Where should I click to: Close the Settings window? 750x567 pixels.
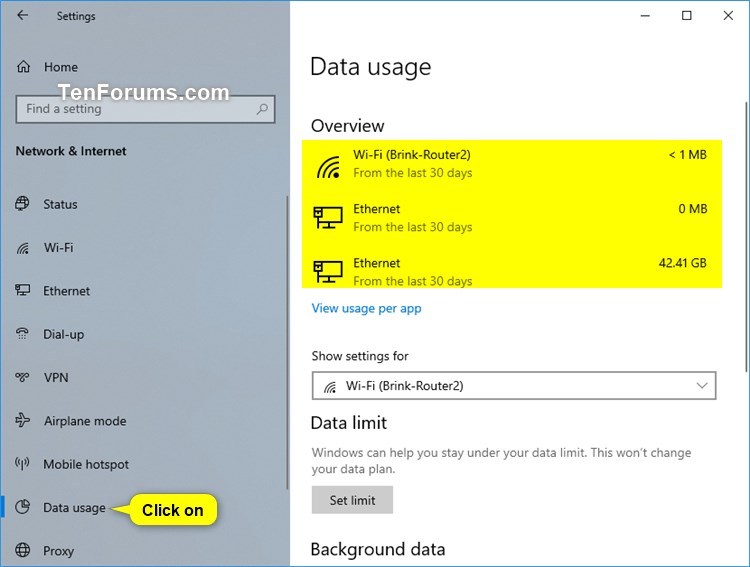click(728, 16)
